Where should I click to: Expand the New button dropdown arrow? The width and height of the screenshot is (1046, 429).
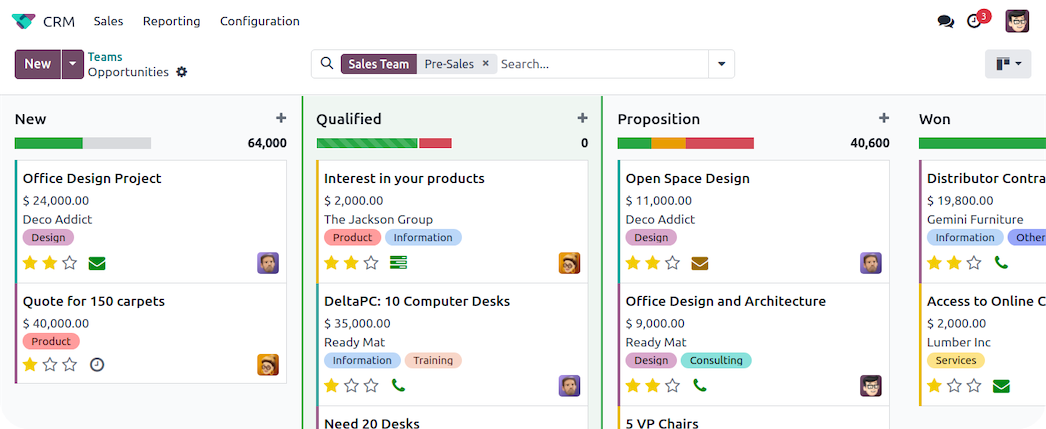(x=73, y=64)
